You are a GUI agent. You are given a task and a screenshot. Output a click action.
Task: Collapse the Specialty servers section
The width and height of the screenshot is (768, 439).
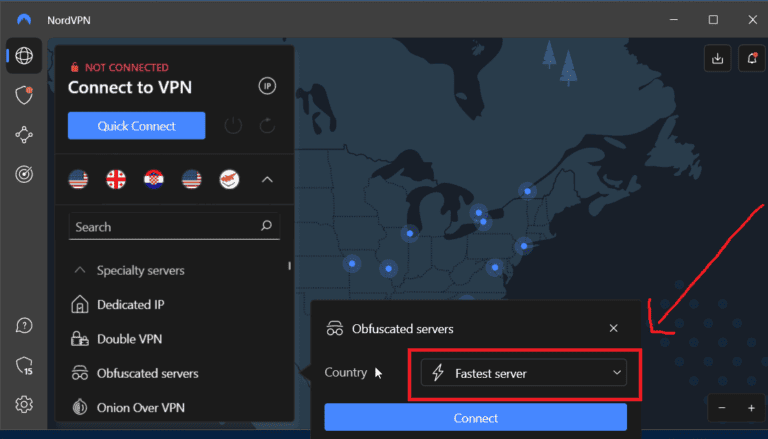78,270
